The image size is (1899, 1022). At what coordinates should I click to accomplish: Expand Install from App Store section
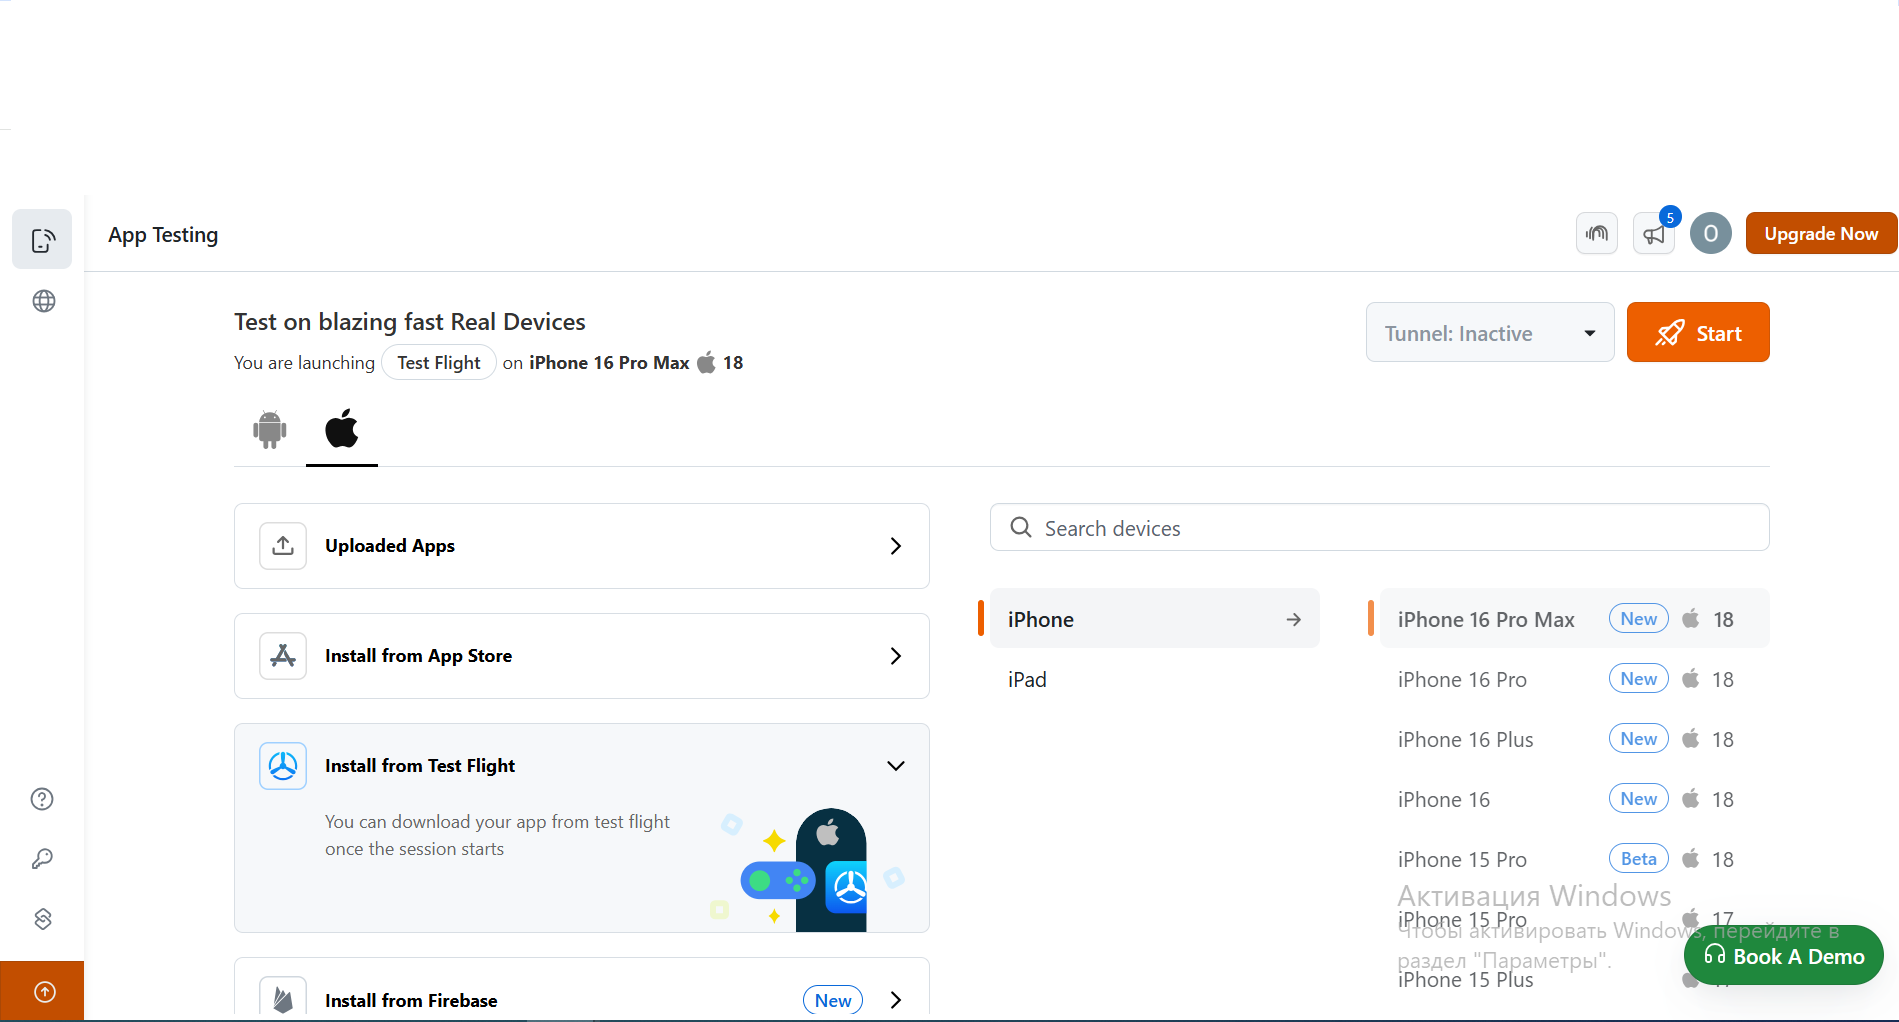click(581, 656)
